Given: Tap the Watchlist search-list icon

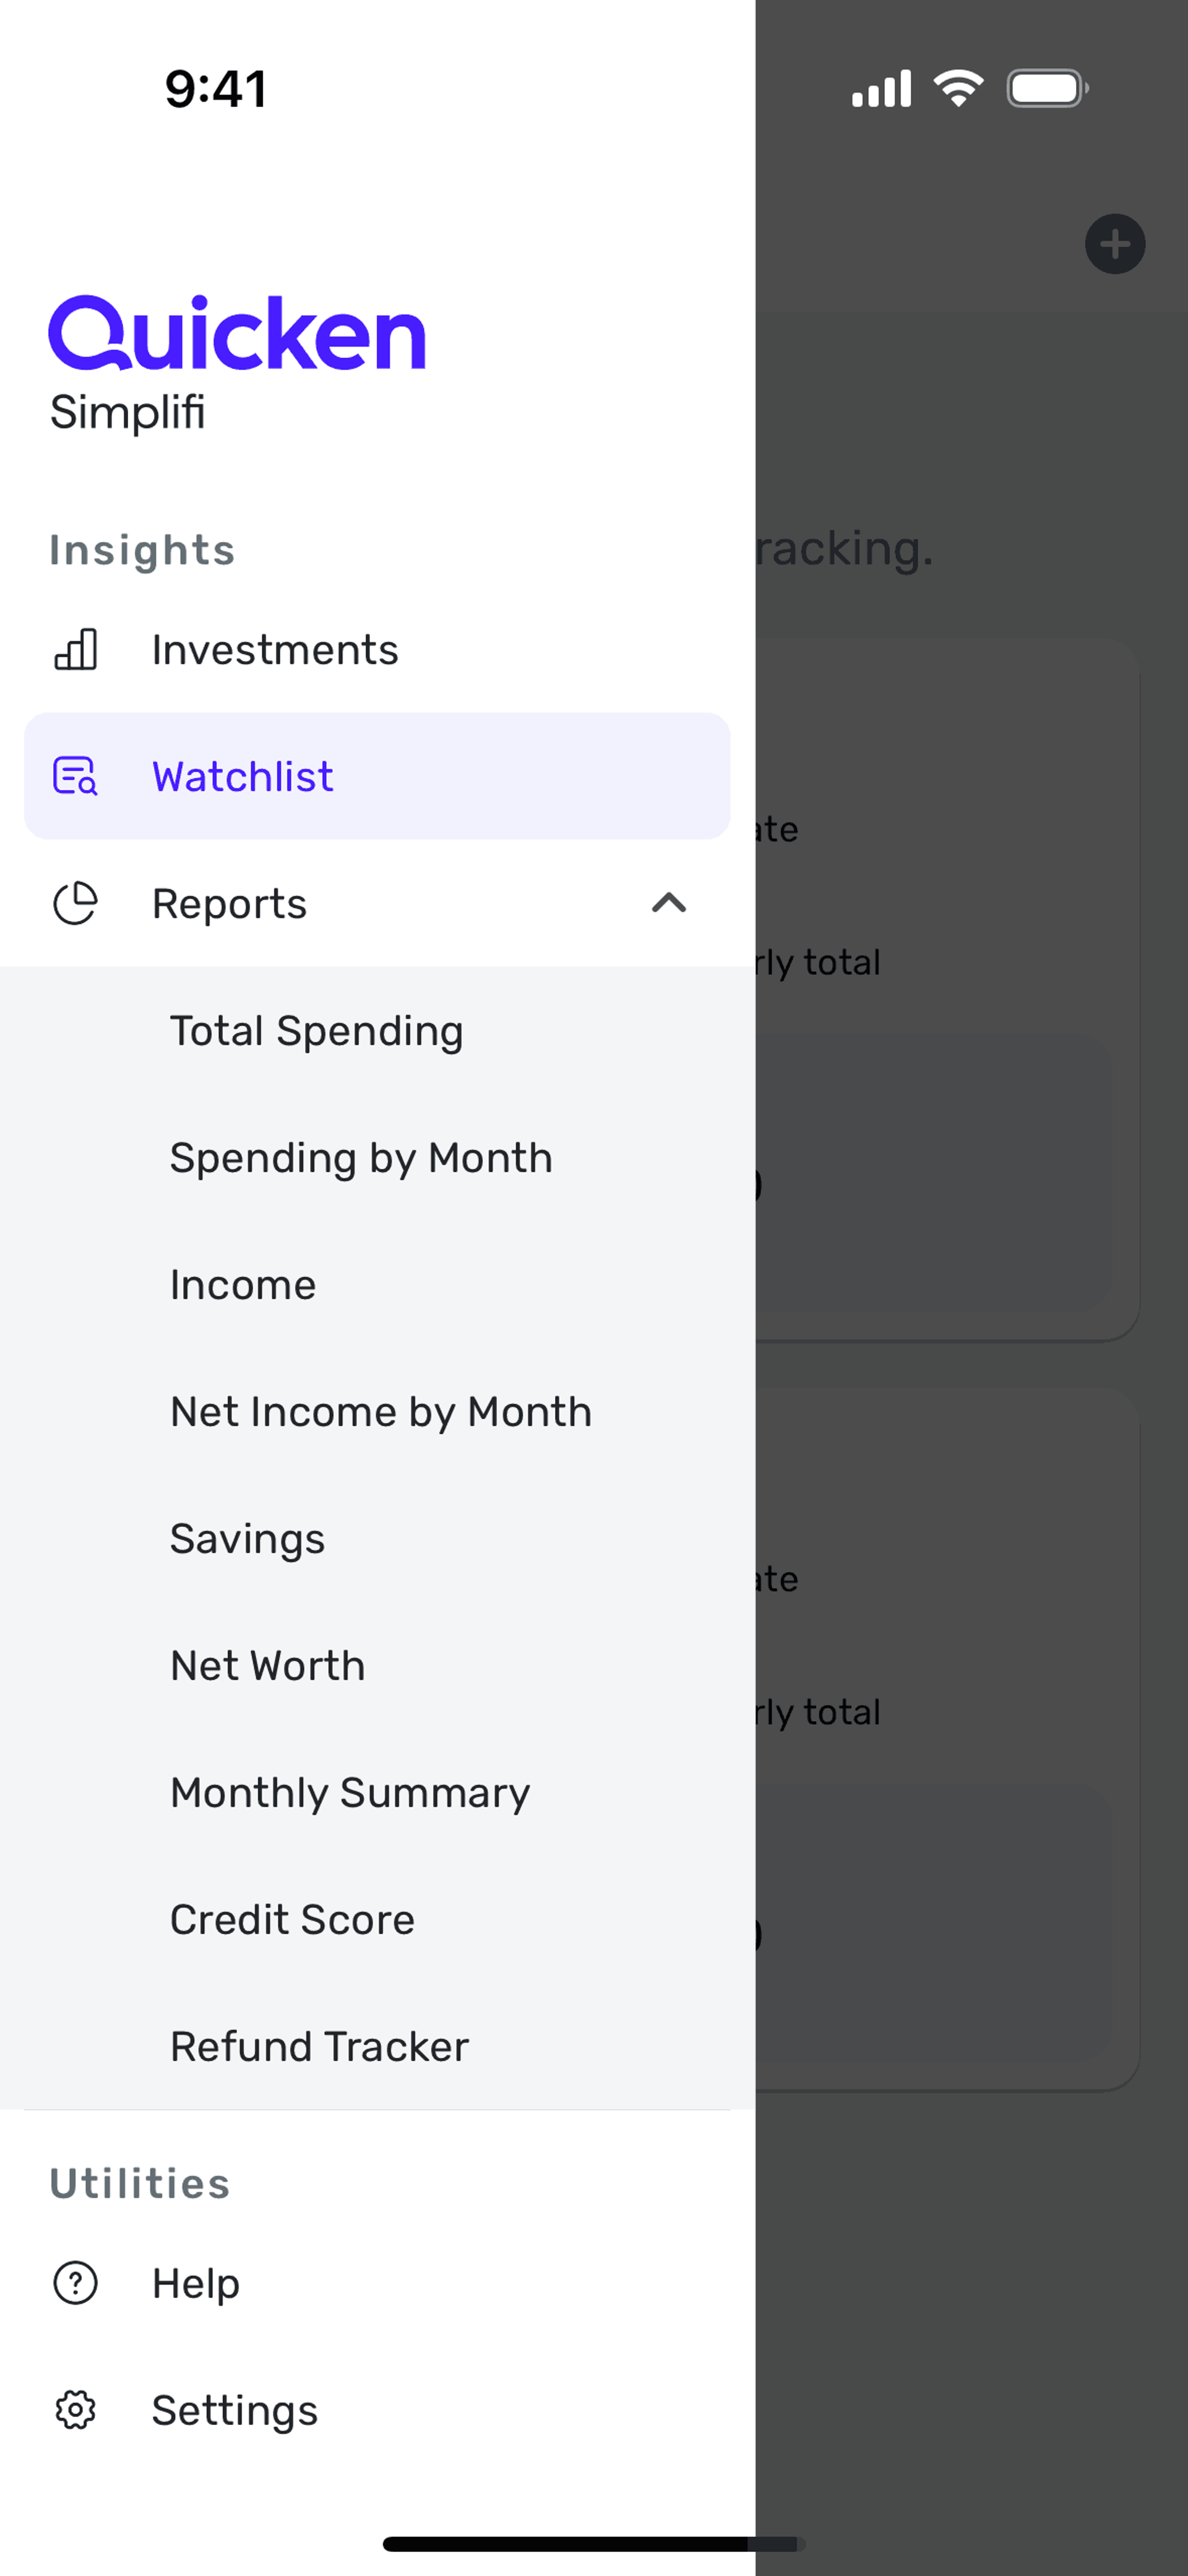Looking at the screenshot, I should coord(75,776).
